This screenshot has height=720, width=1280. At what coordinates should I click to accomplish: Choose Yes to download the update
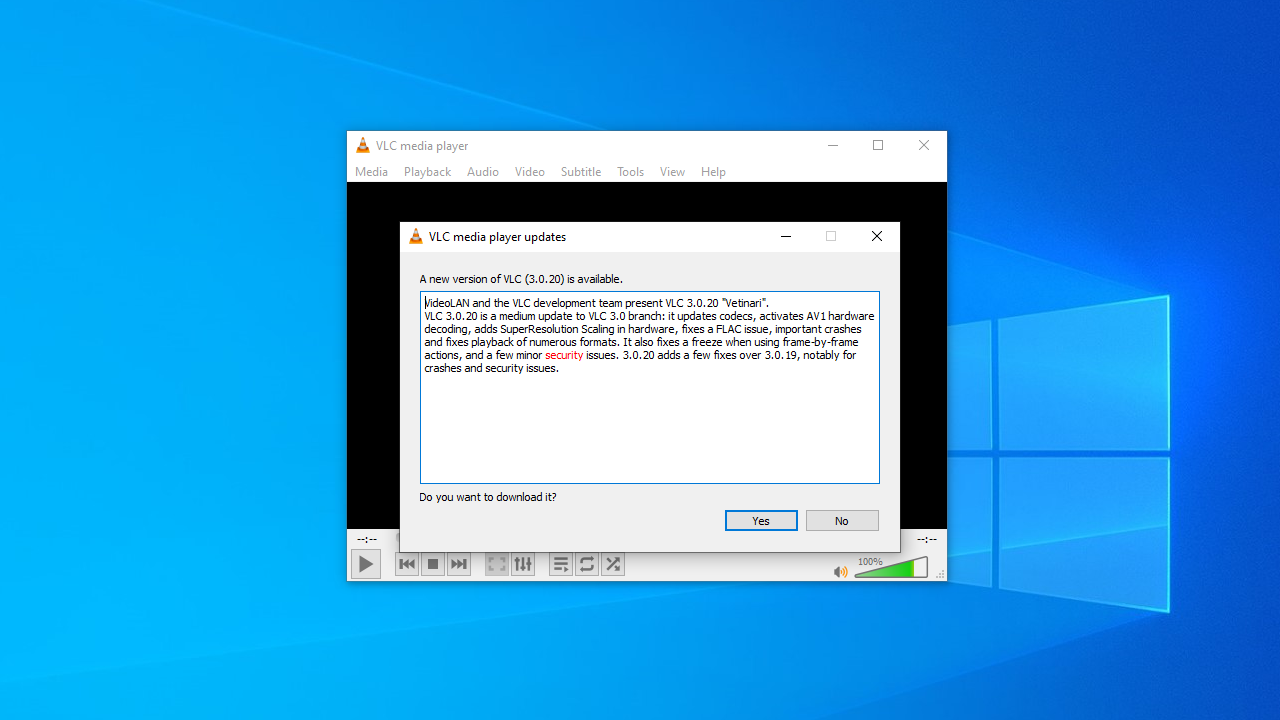tap(761, 521)
